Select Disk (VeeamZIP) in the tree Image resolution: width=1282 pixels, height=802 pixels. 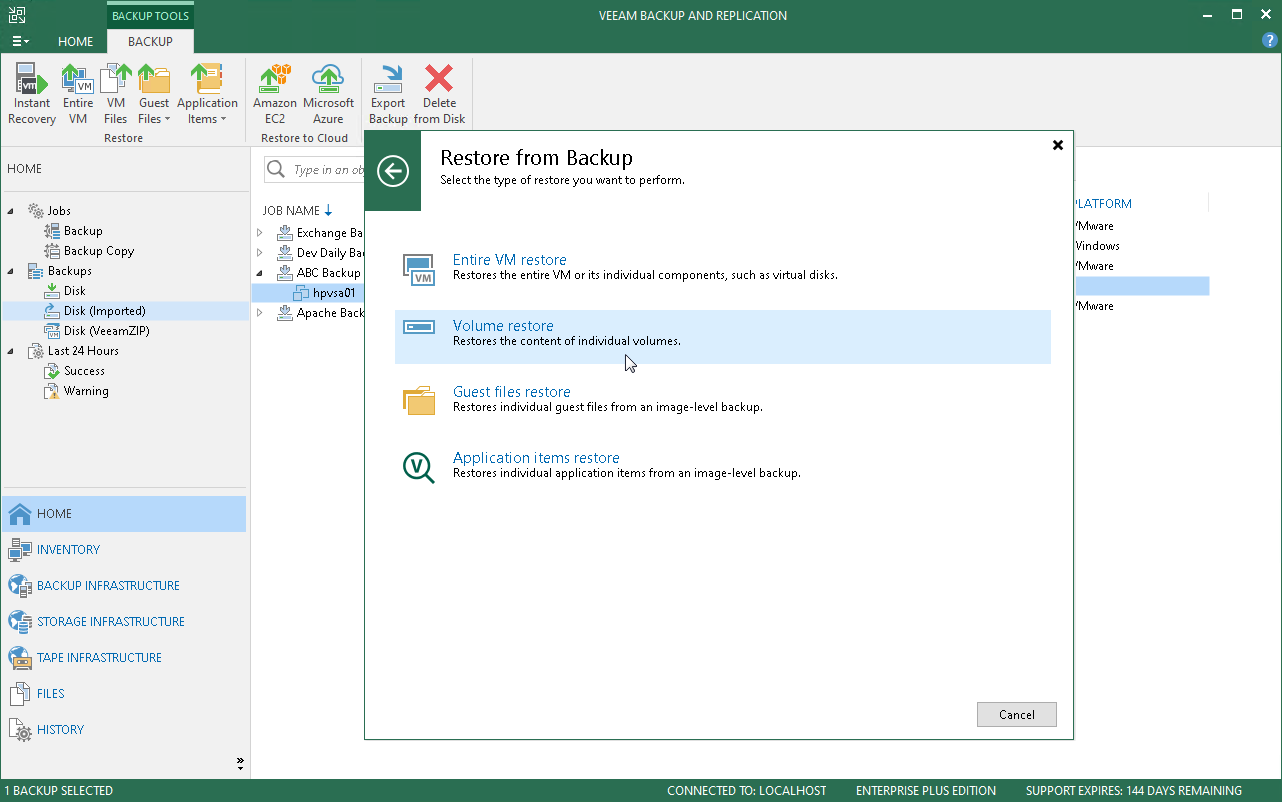point(106,331)
